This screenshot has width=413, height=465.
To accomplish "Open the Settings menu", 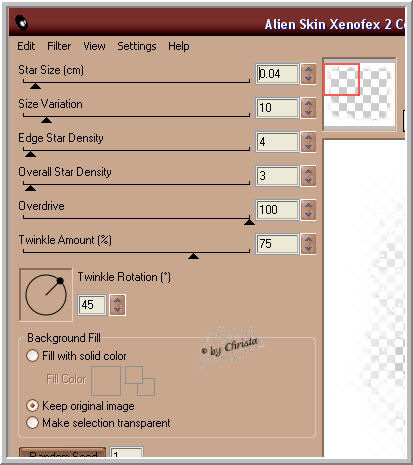I will click(137, 46).
